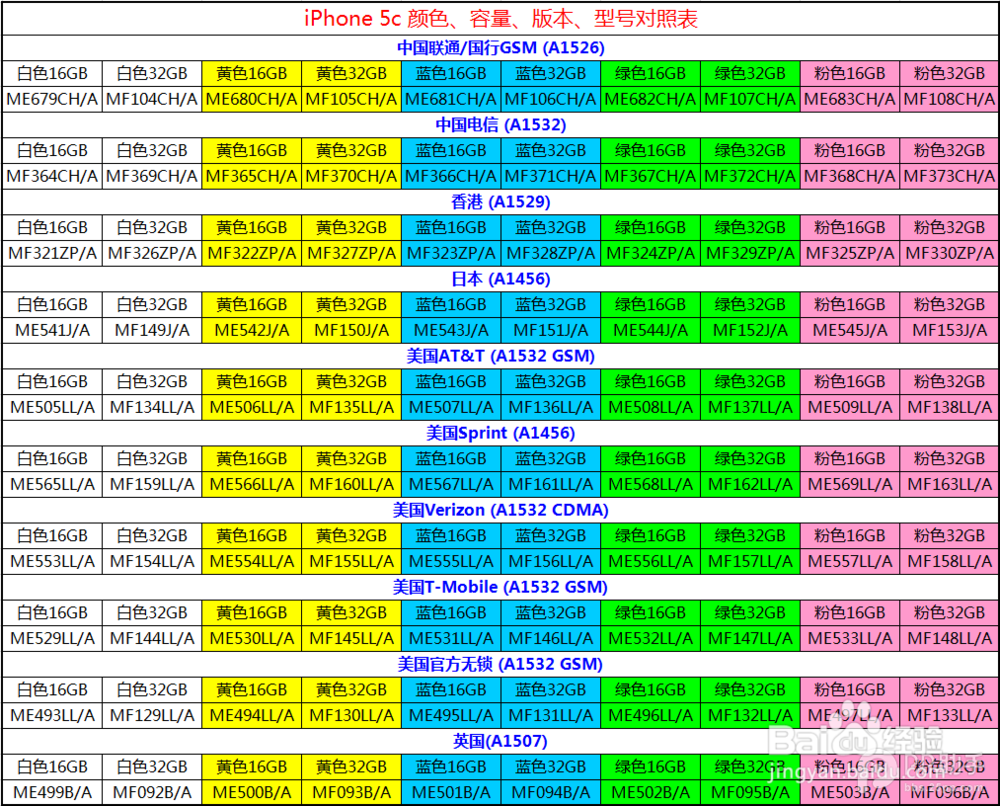Select the 美国Verizon (A1532 CDMA) header
The width and height of the screenshot is (1000, 806).
tap(501, 511)
